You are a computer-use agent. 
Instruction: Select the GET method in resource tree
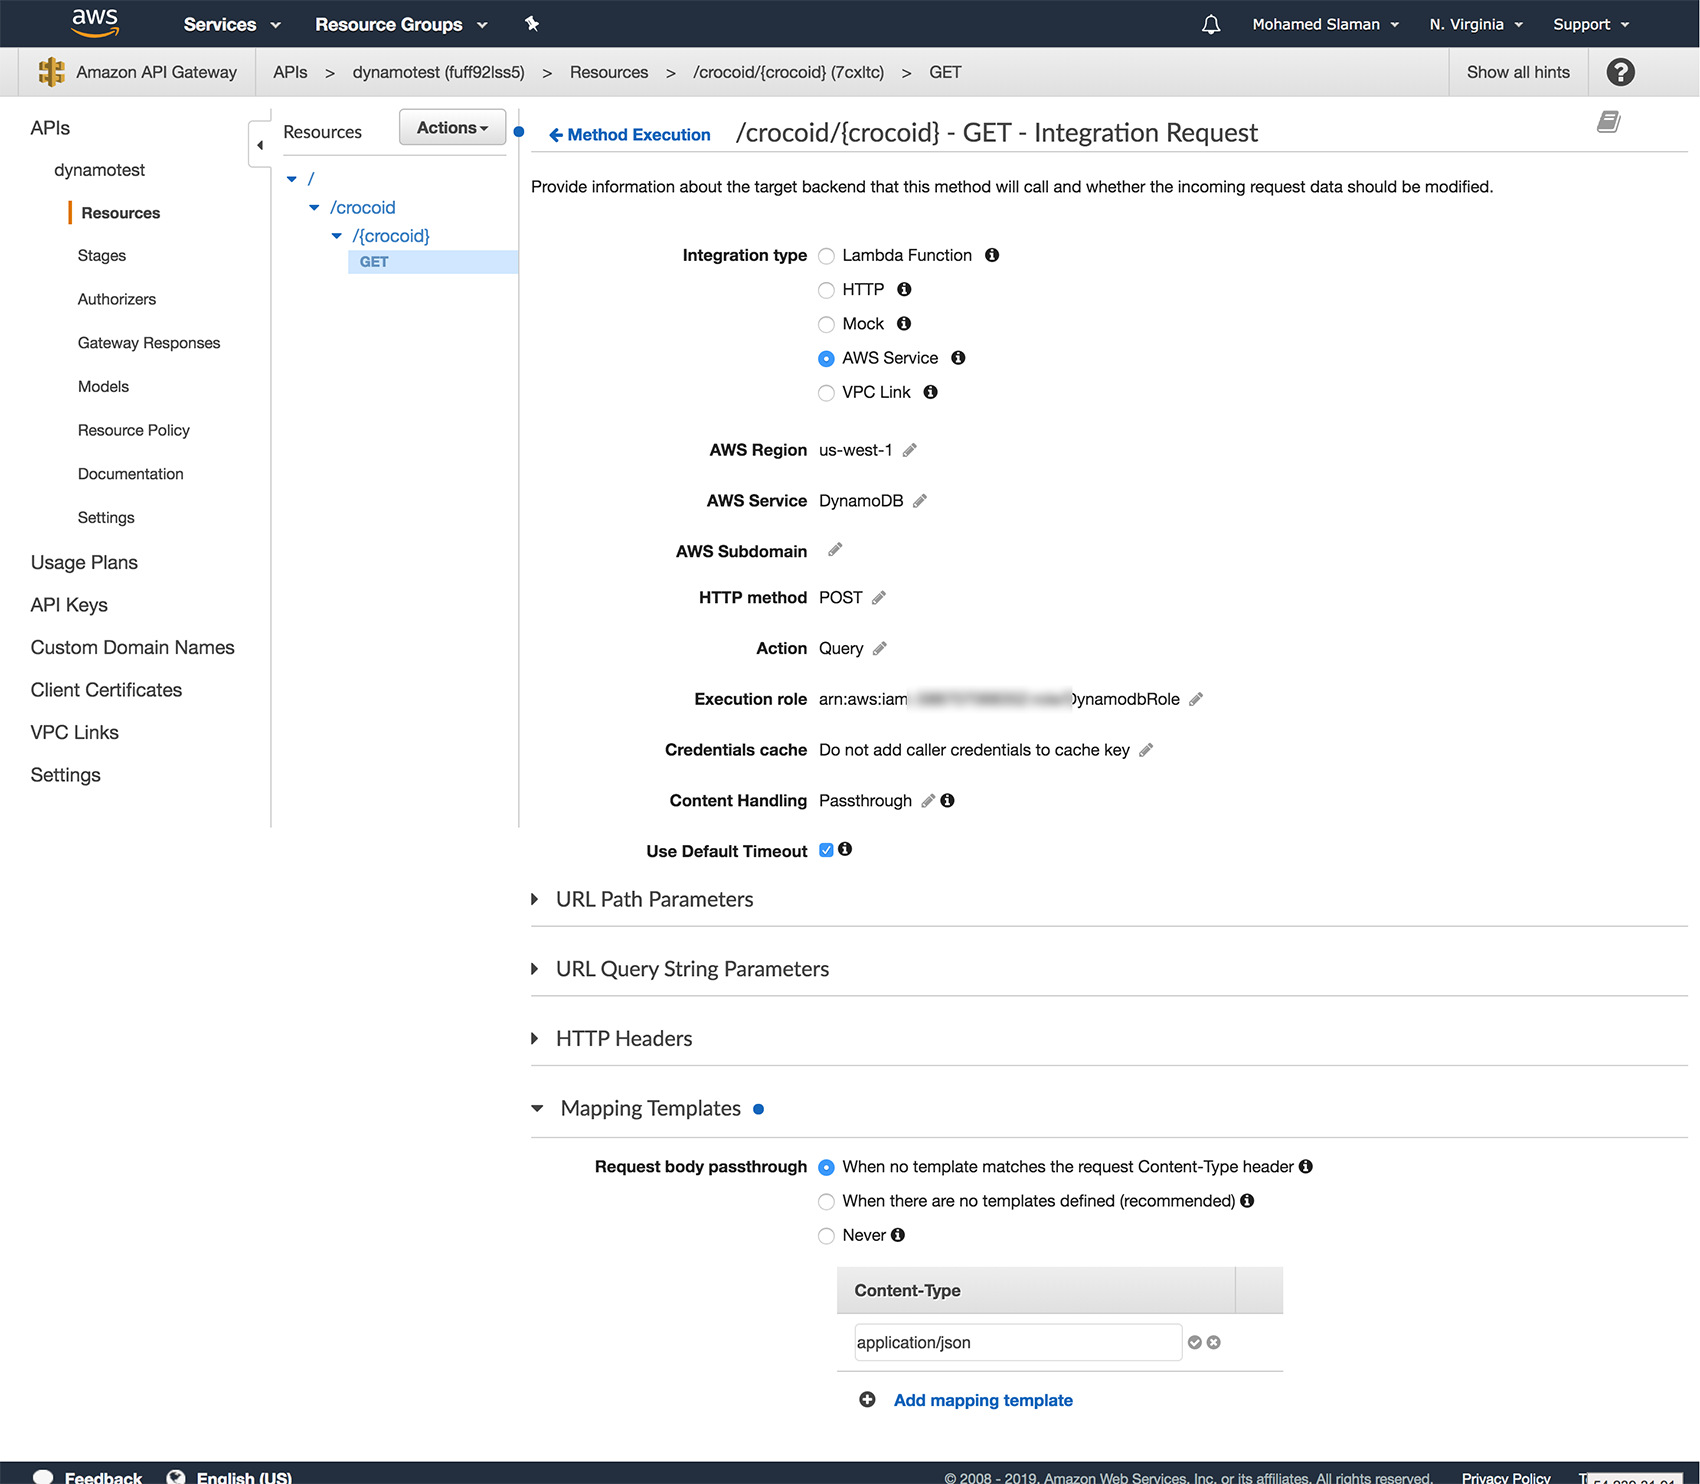(x=374, y=262)
